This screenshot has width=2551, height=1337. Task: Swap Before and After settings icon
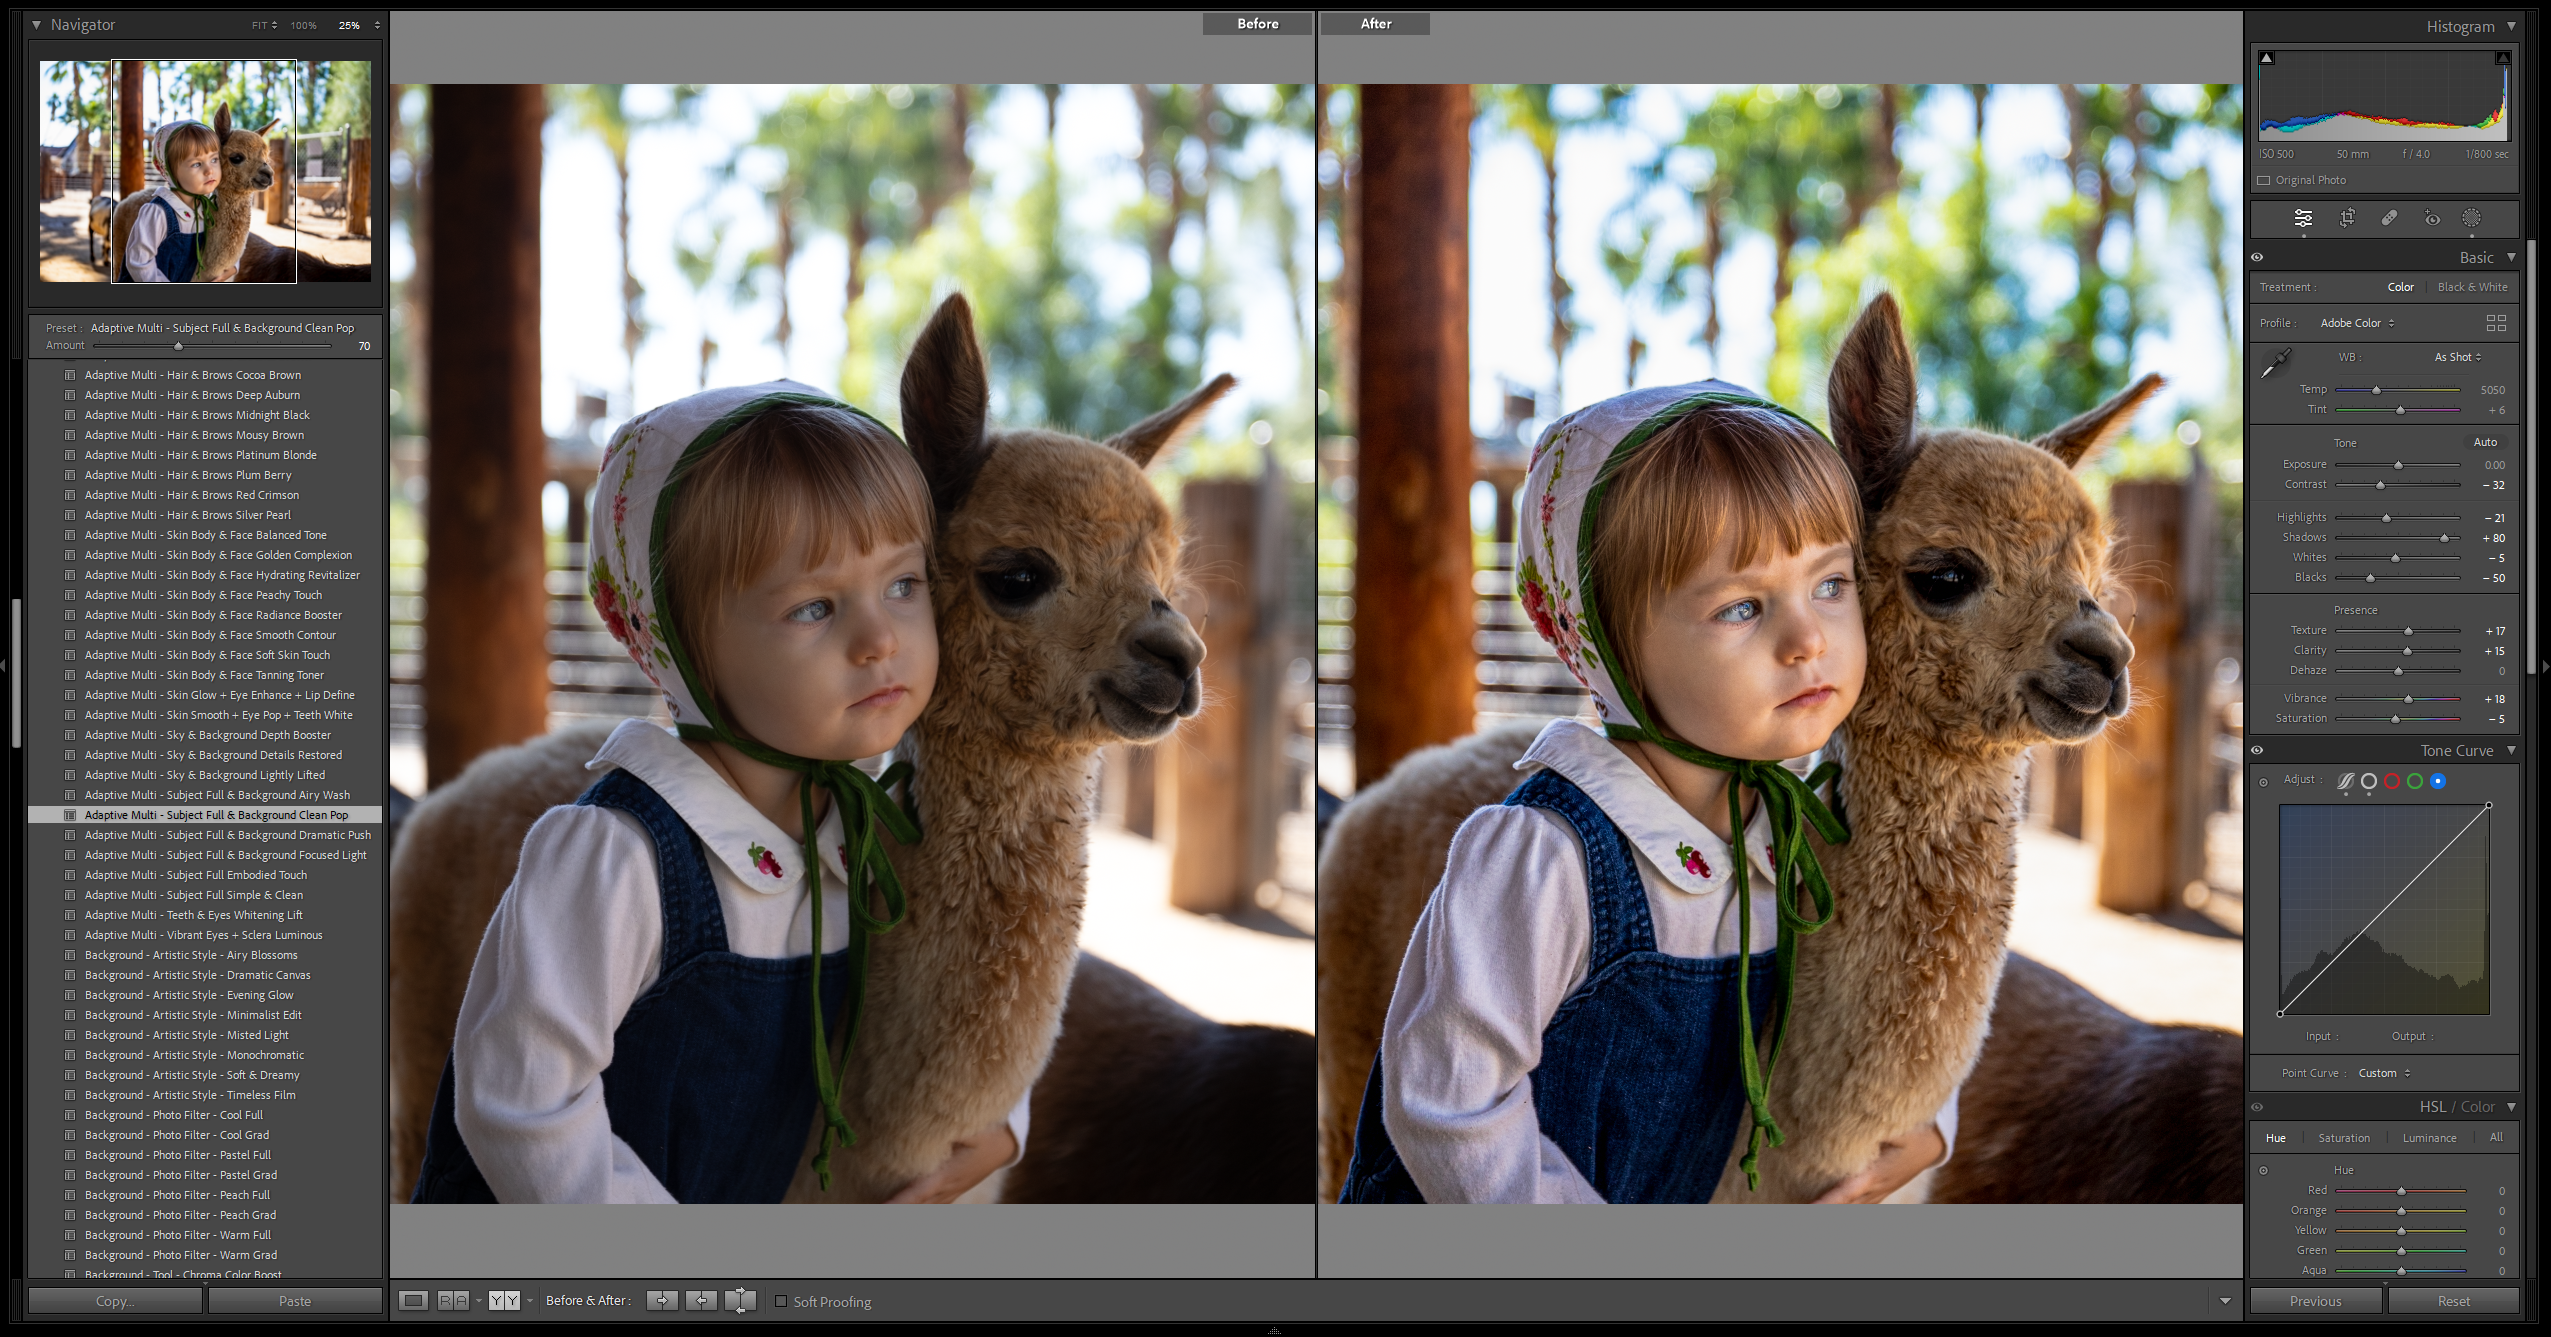(741, 1300)
